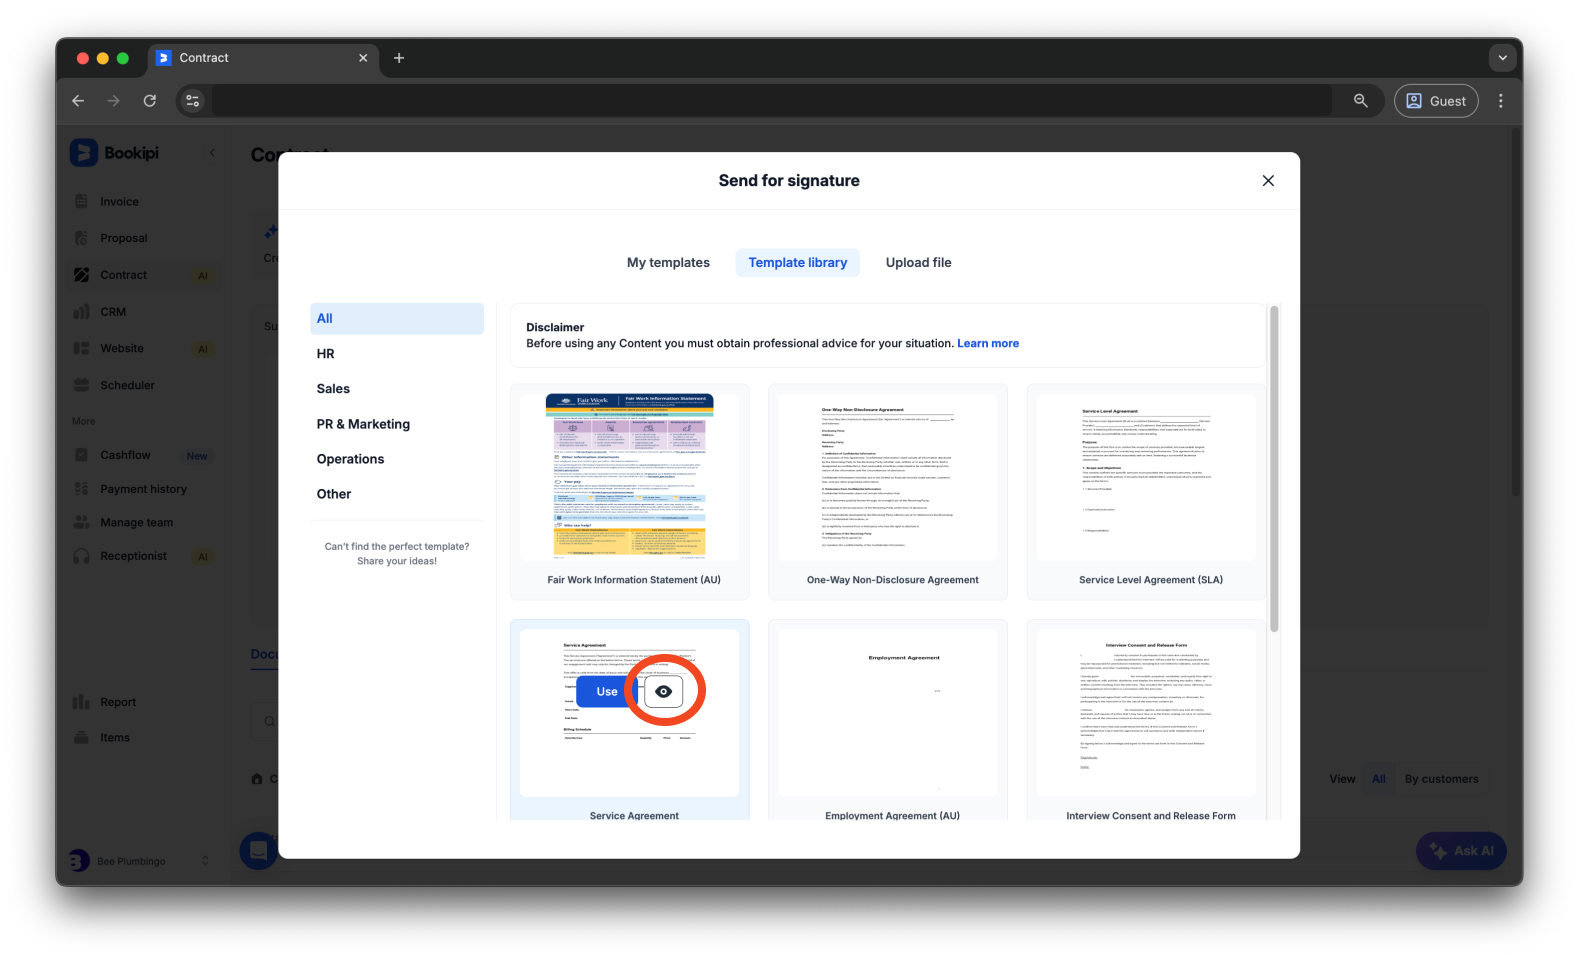The height and width of the screenshot is (960, 1579).
Task: Open the Guest profile button
Action: point(1436,101)
